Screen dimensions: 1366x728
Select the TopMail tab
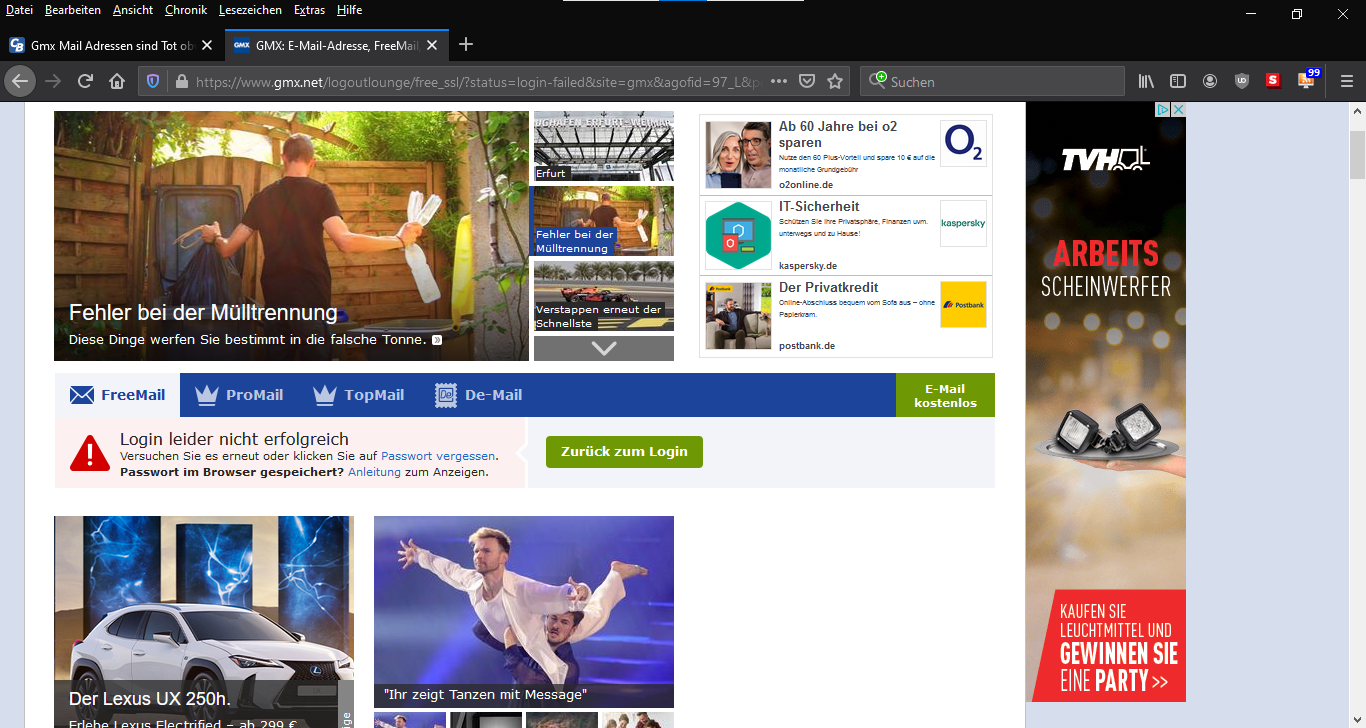(x=358, y=395)
